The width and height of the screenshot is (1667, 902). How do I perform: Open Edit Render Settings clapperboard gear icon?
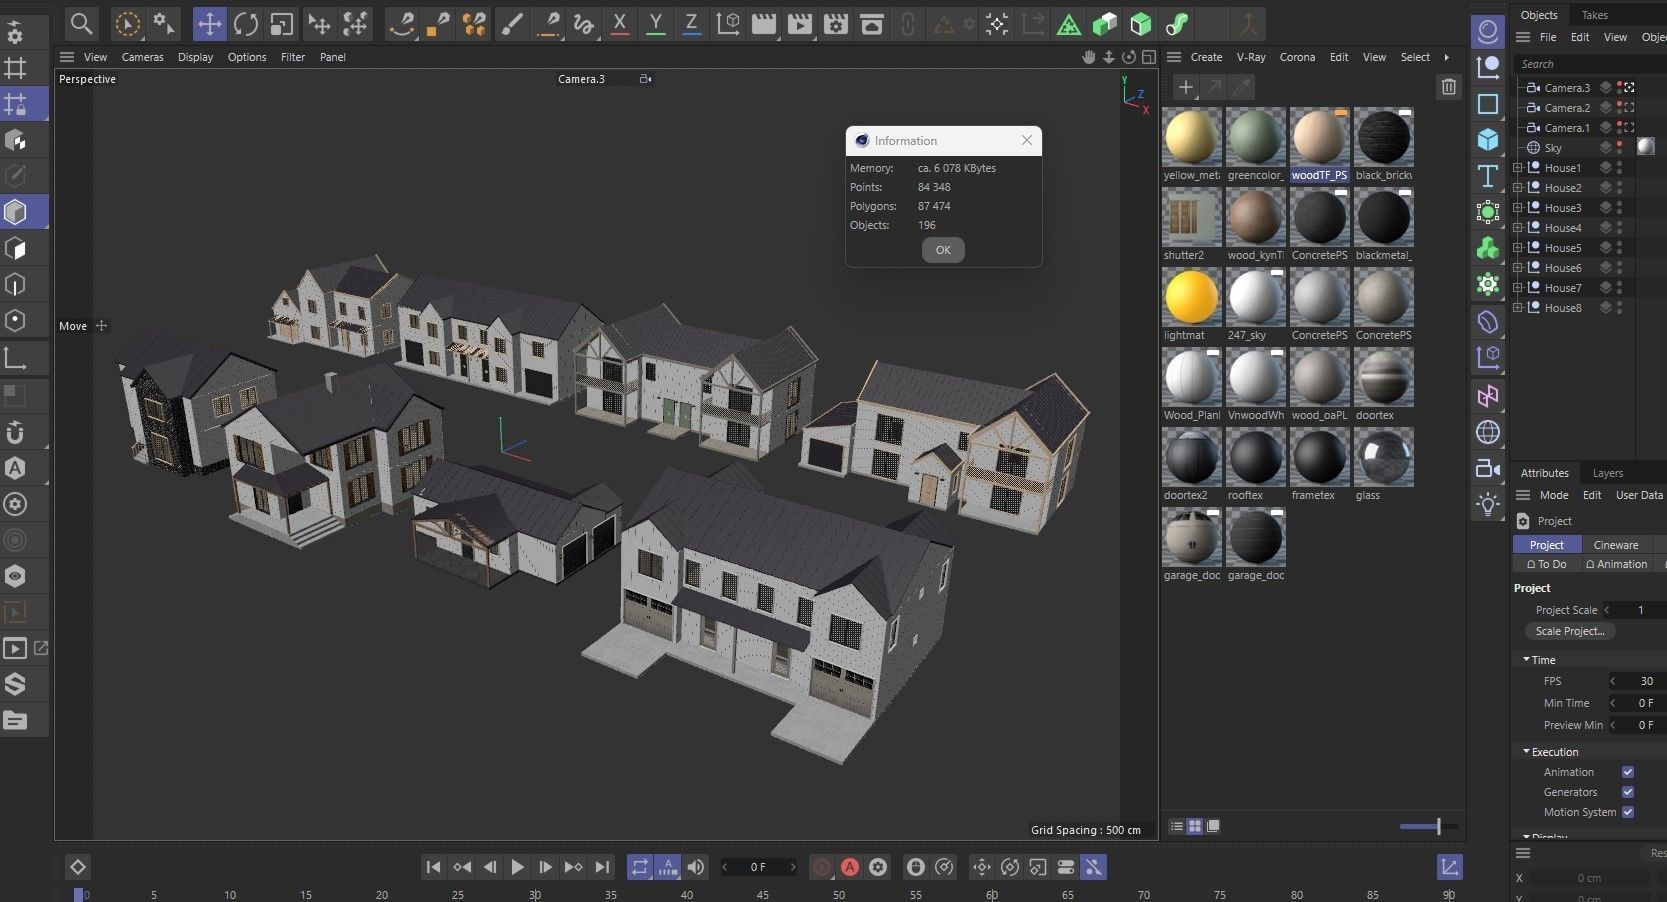click(x=836, y=23)
